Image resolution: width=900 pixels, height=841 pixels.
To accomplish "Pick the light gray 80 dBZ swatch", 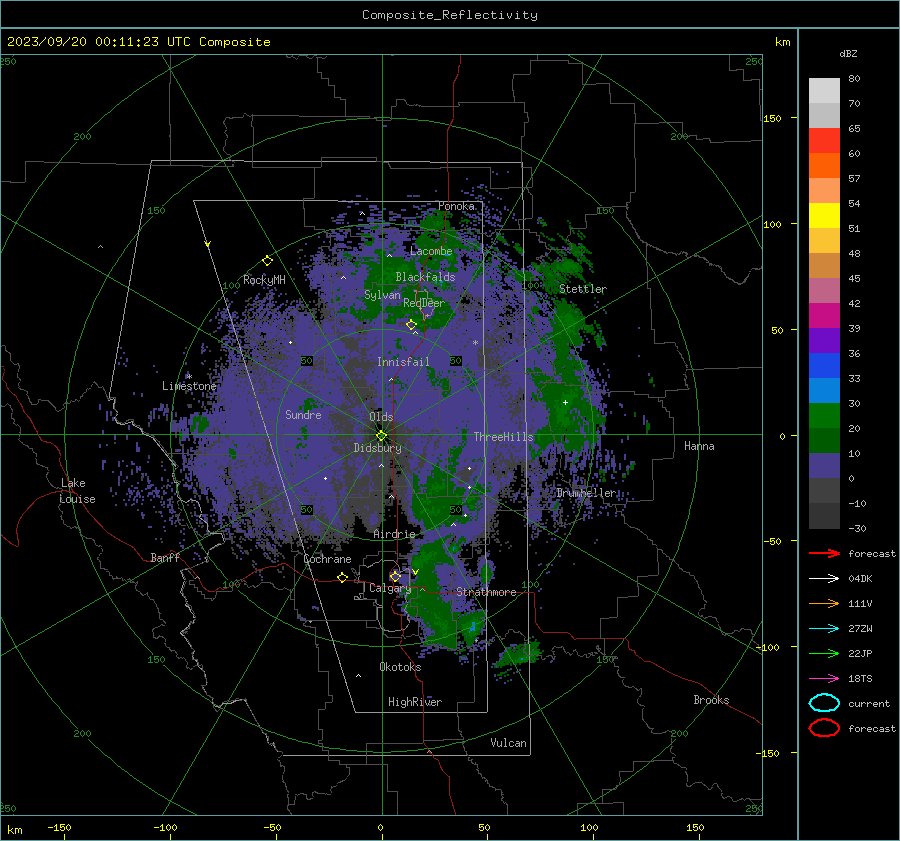I will point(824,90).
